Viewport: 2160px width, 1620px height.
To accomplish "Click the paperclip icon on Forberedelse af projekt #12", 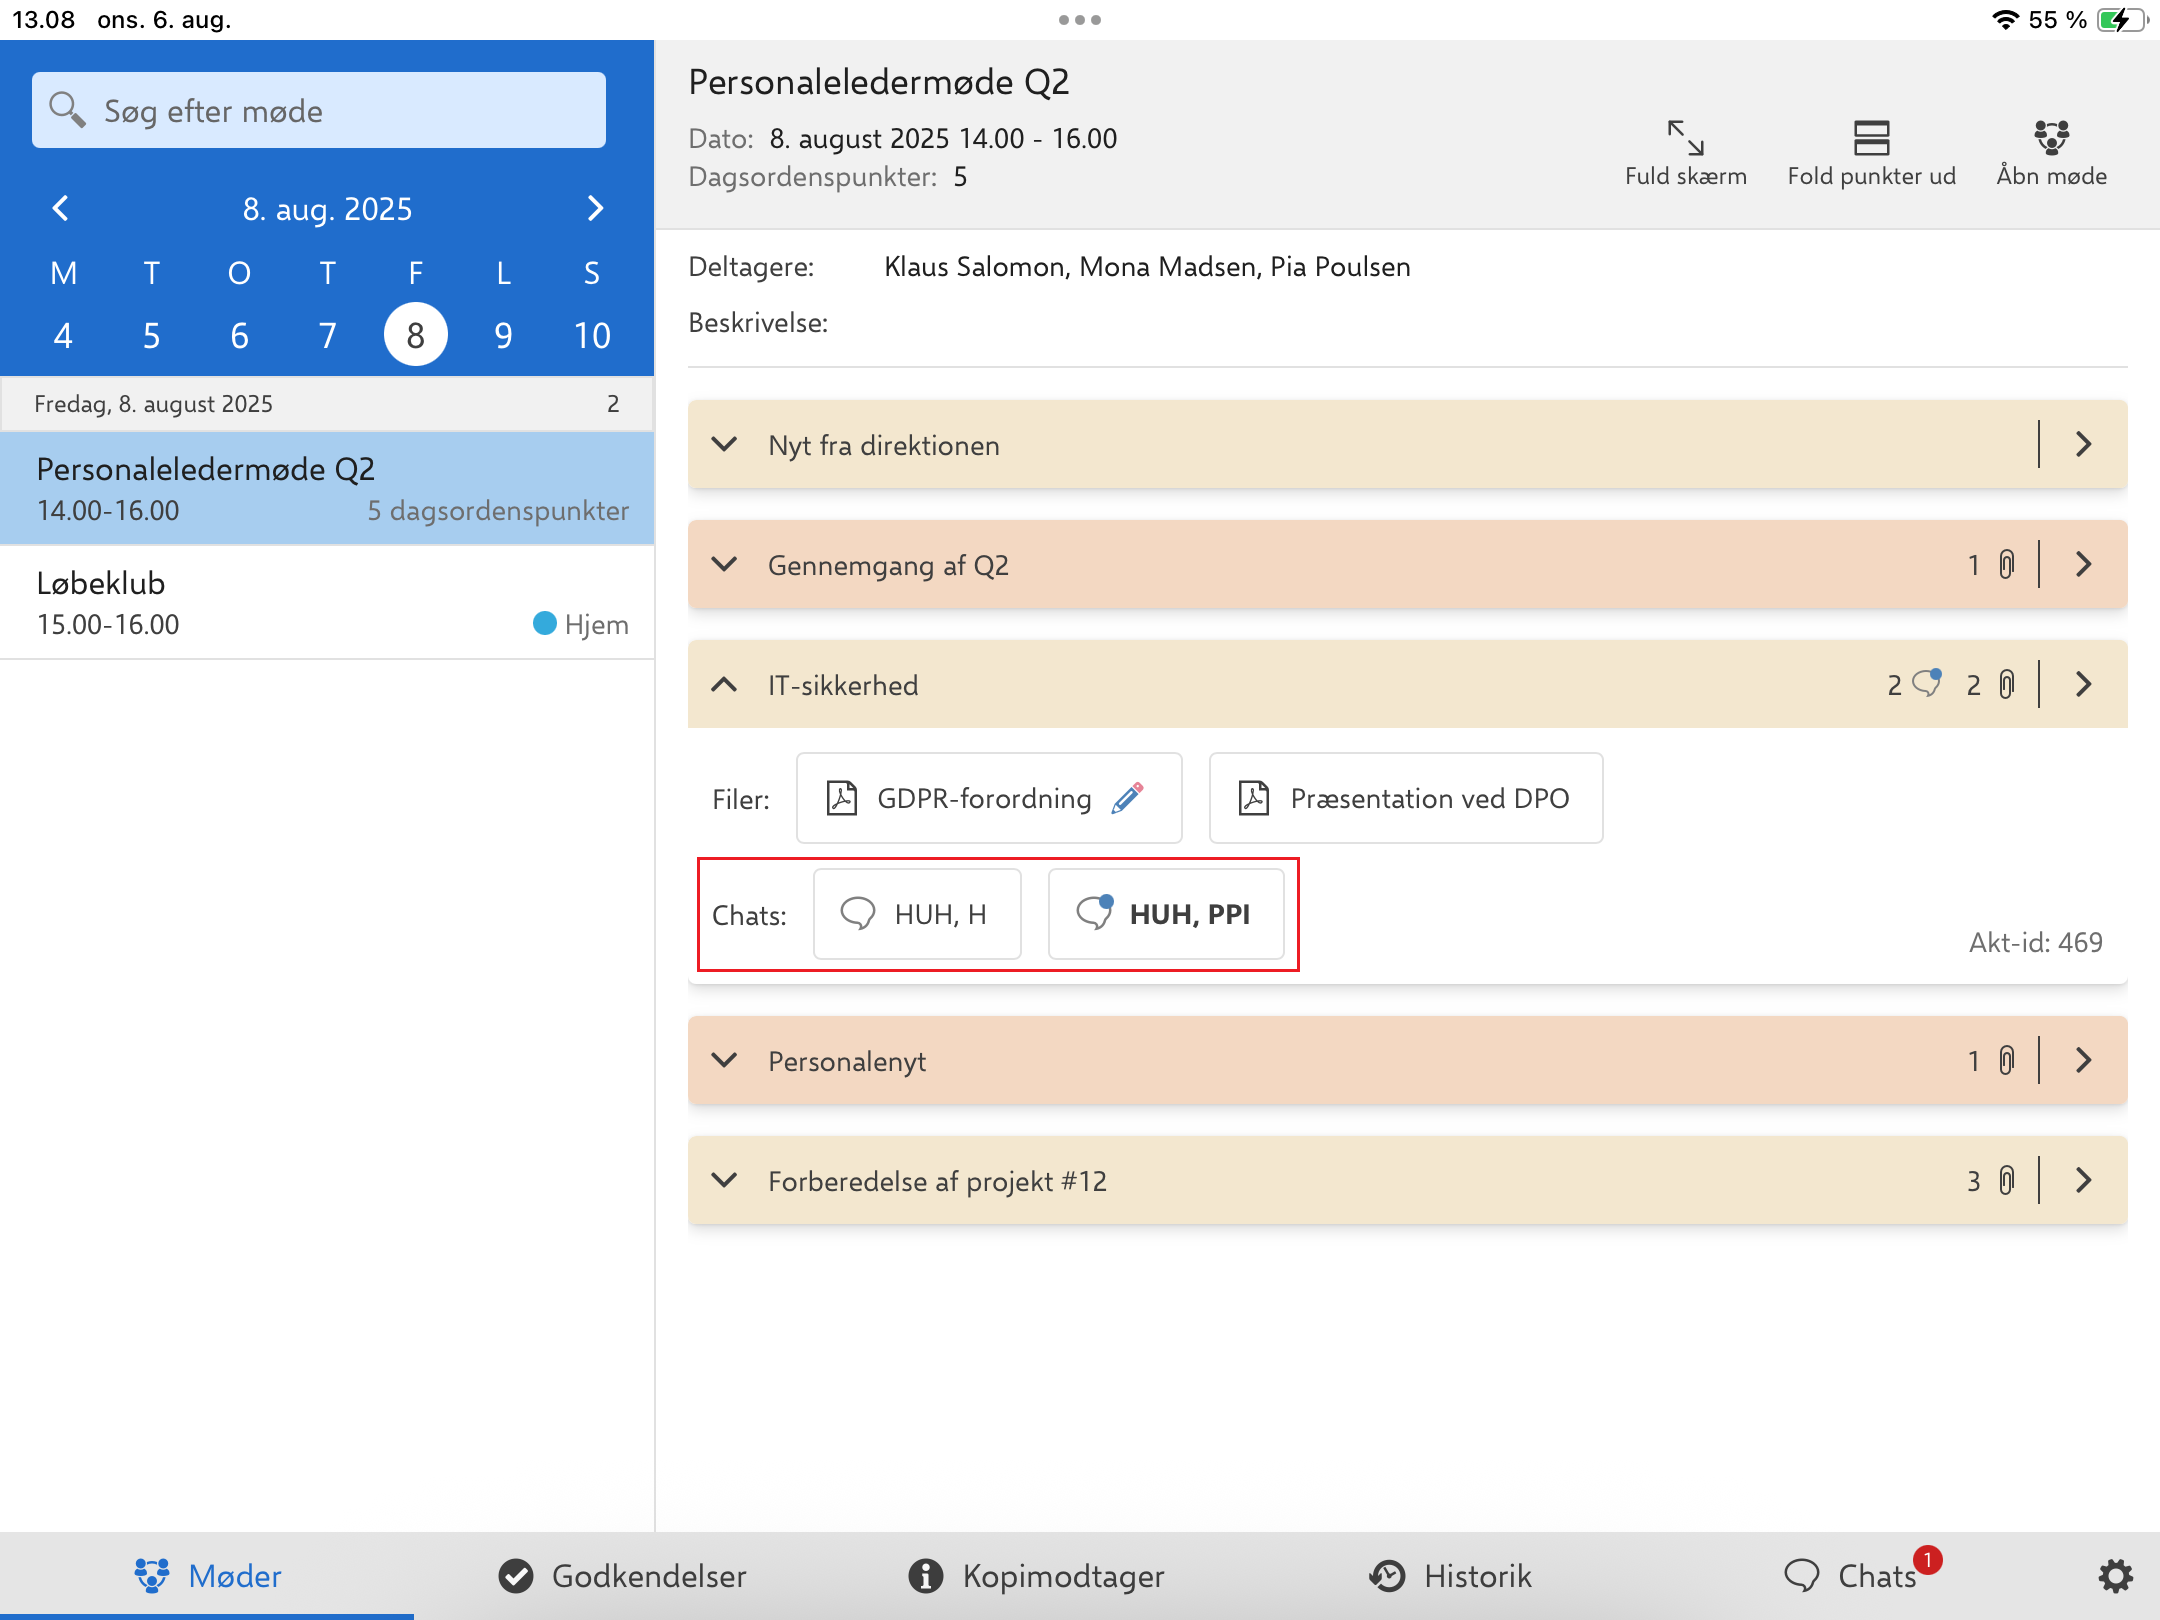I will point(2006,1180).
